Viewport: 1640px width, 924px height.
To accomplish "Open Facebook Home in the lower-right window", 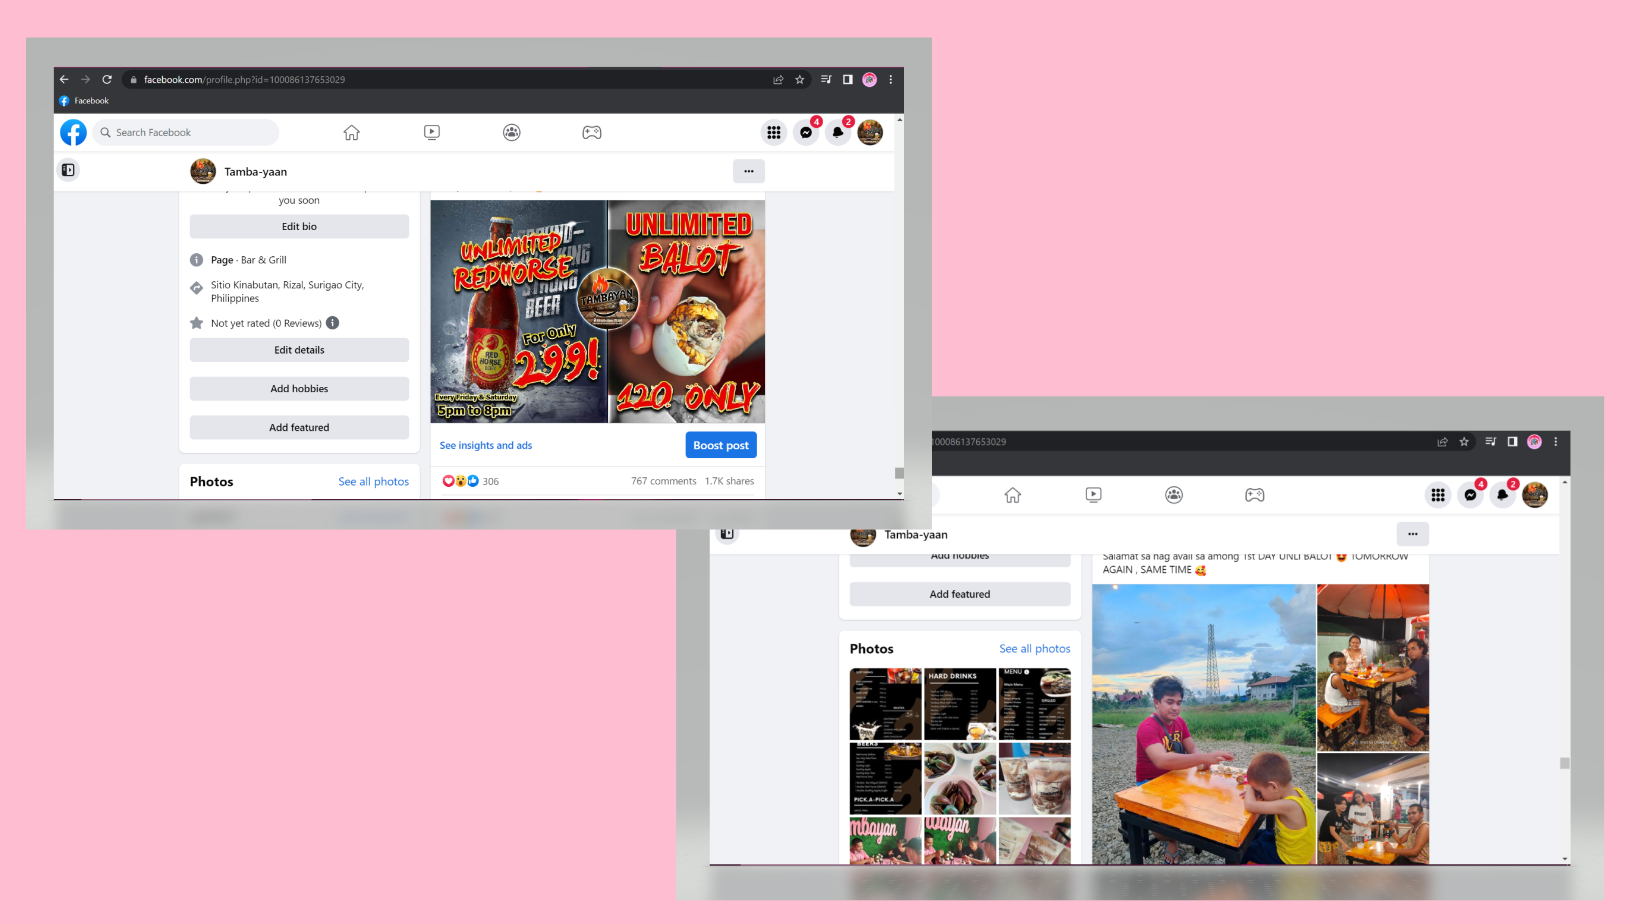I will 1013,495.
